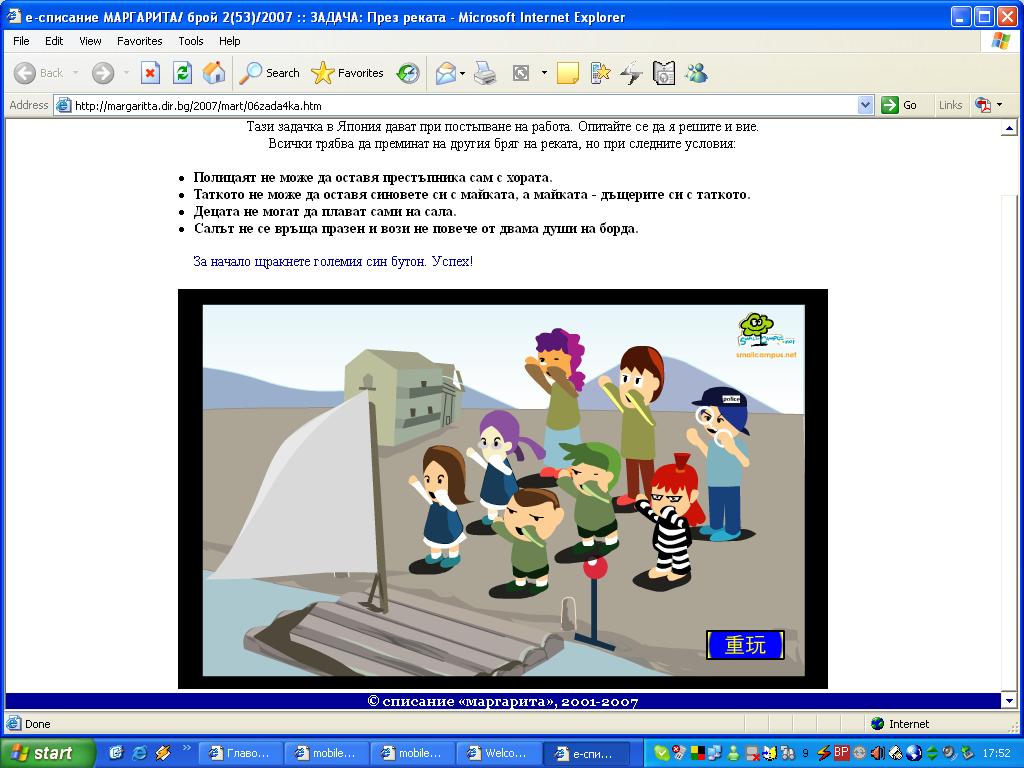The width and height of the screenshot is (1024, 768).
Task: Click the yellow sticky note icon
Action: (568, 73)
